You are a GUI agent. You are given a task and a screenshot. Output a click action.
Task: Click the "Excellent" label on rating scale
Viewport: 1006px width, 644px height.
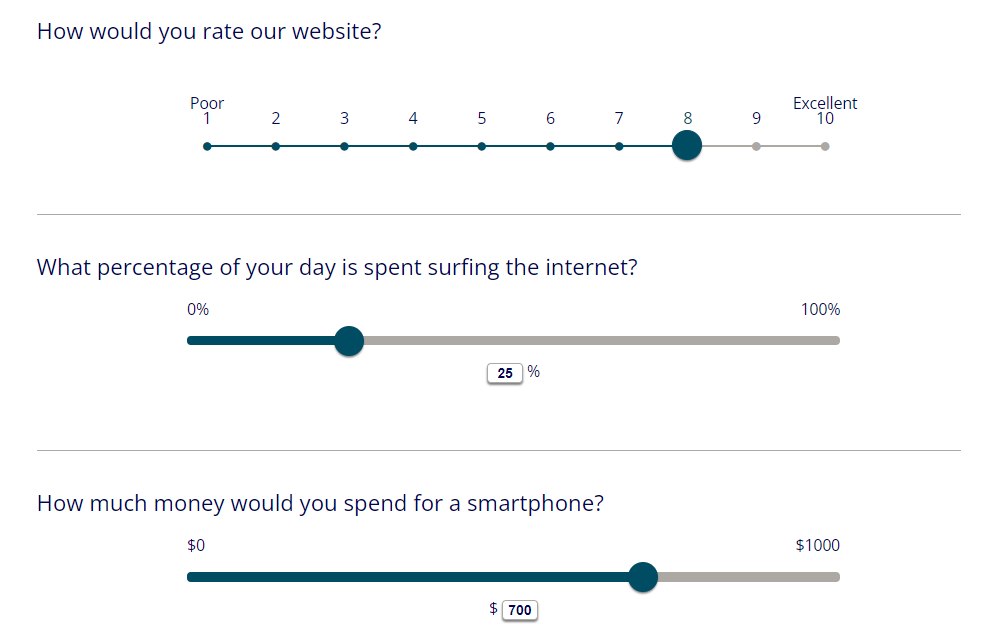tap(825, 103)
